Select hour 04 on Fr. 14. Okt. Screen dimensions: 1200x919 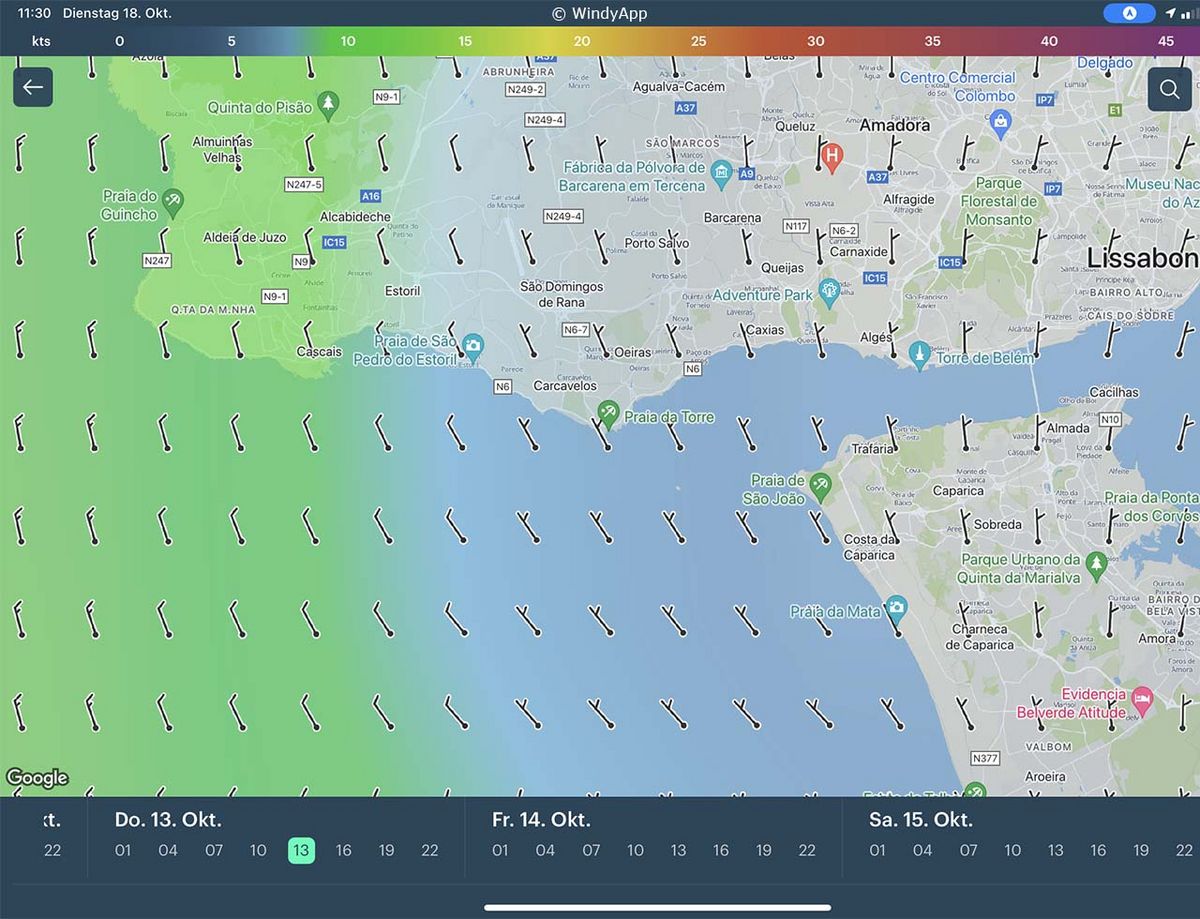click(x=545, y=850)
